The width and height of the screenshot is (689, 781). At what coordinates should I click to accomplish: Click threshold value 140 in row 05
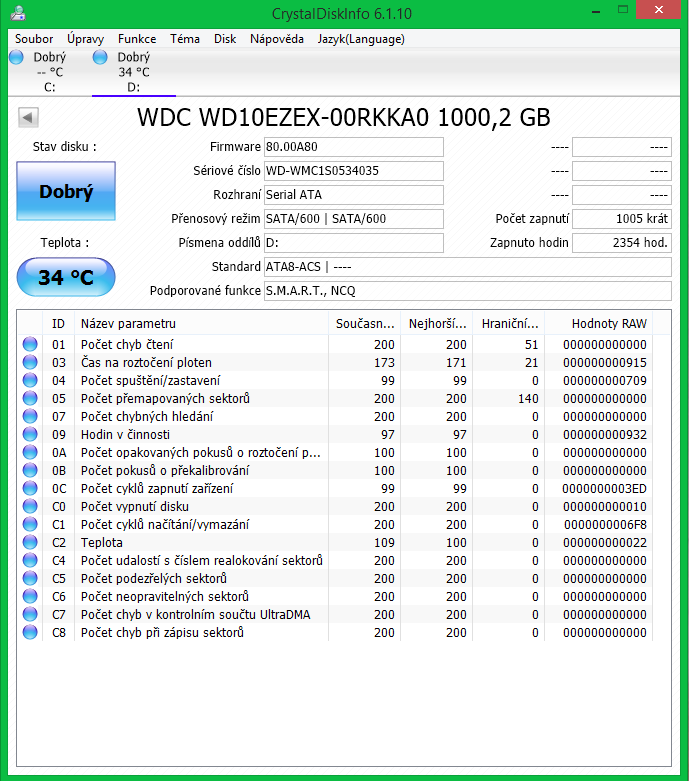pos(528,398)
